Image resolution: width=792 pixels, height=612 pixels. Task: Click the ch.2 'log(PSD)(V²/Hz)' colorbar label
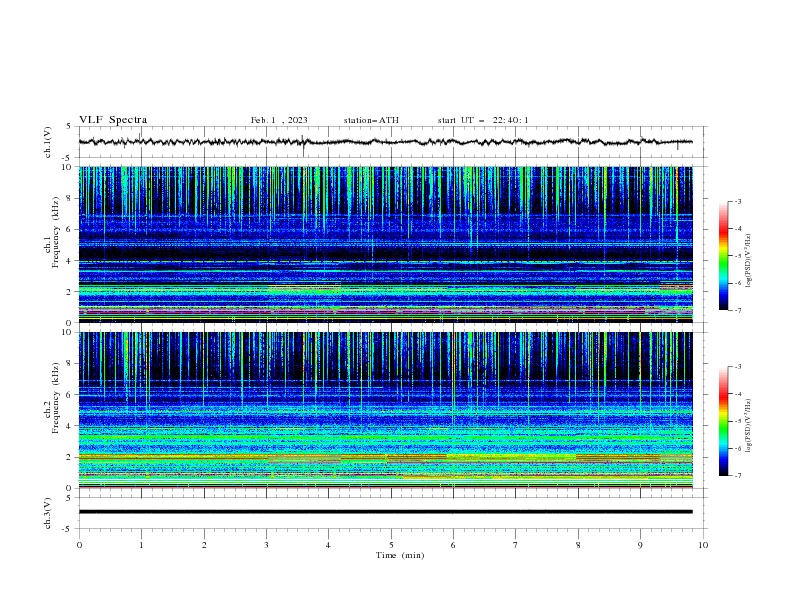click(x=748, y=426)
